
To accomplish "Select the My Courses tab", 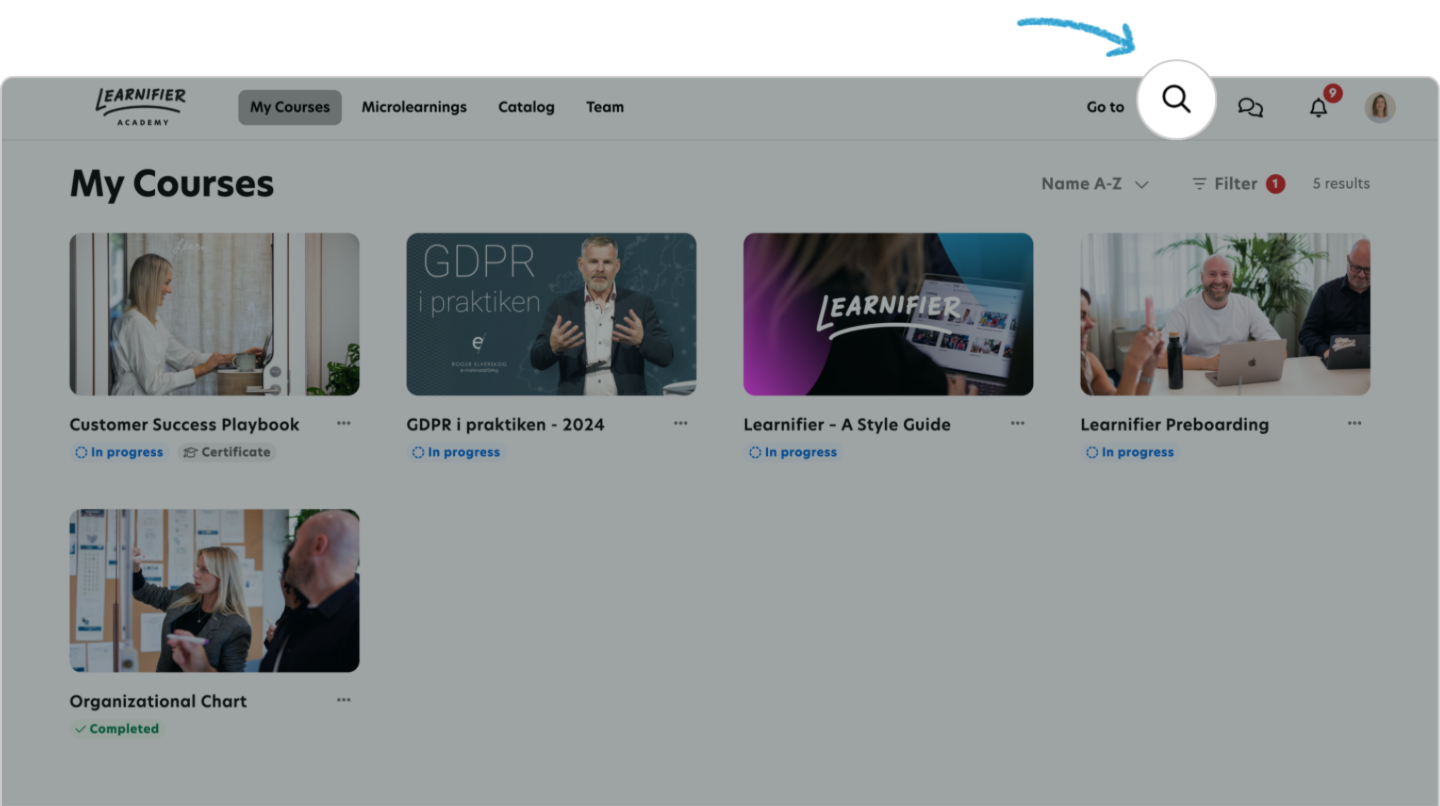I will coord(290,107).
